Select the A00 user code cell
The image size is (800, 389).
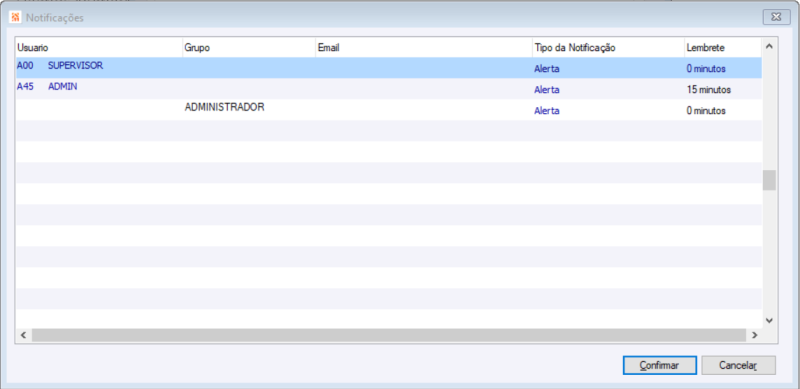pos(25,66)
